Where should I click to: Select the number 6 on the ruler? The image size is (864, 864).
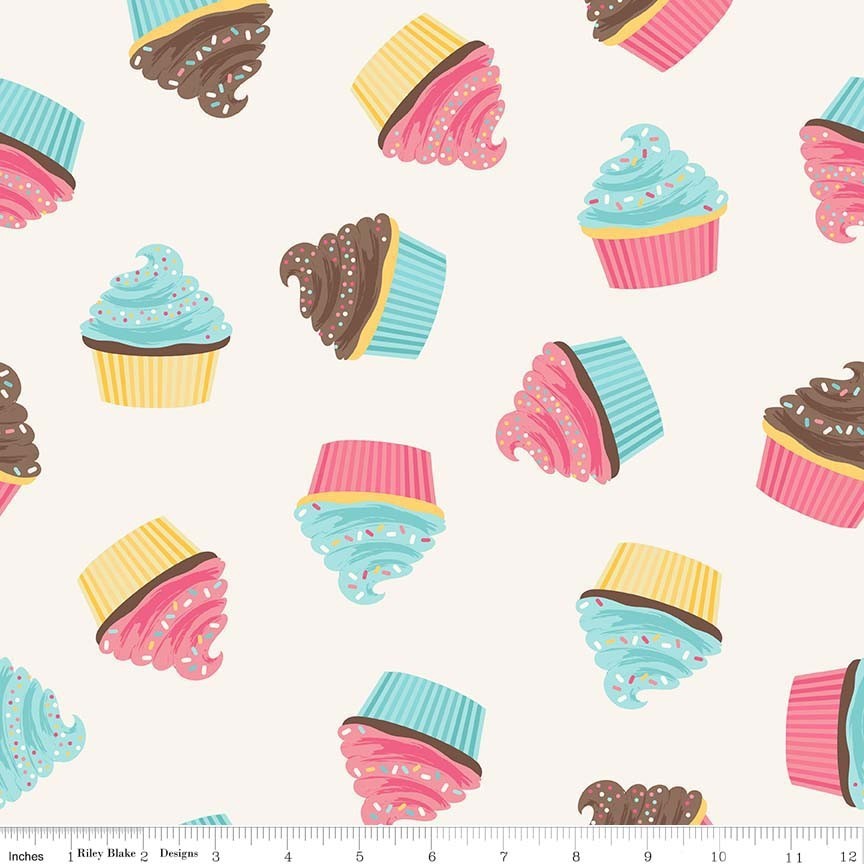coord(432,856)
